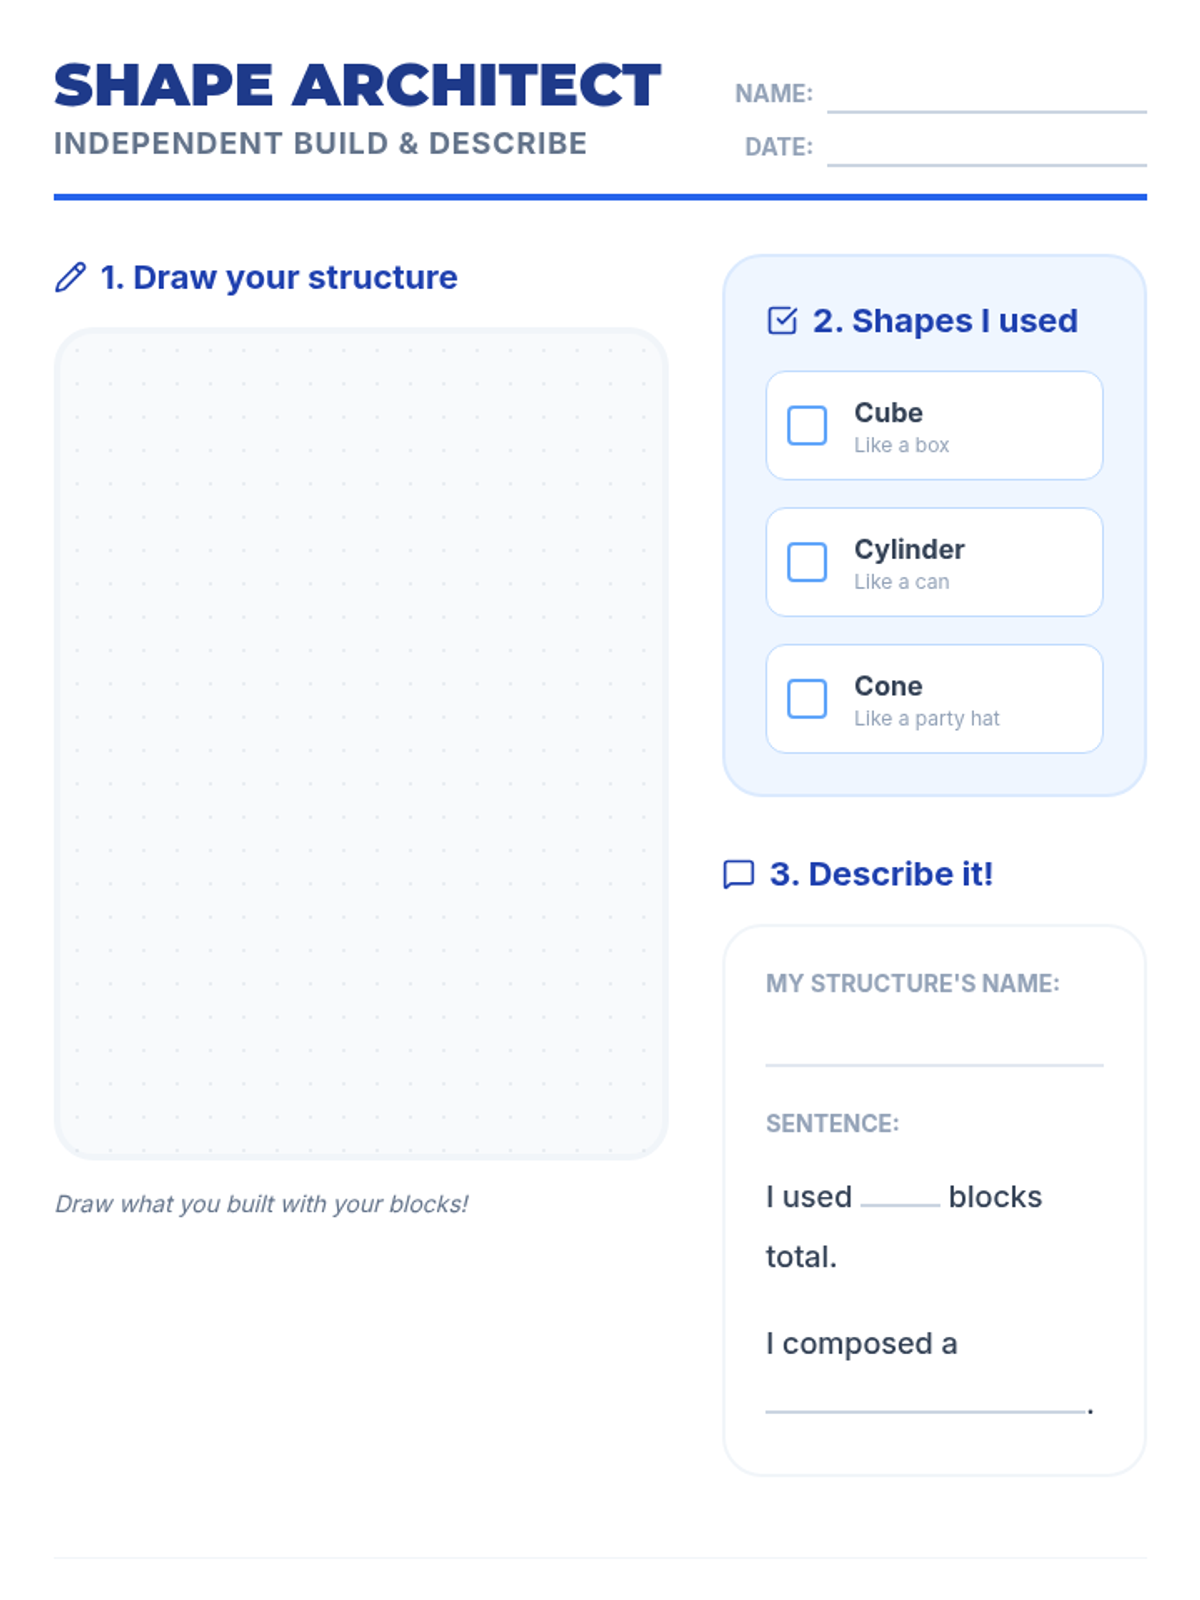Click the speech bubble icon beside Describe it

(x=738, y=874)
